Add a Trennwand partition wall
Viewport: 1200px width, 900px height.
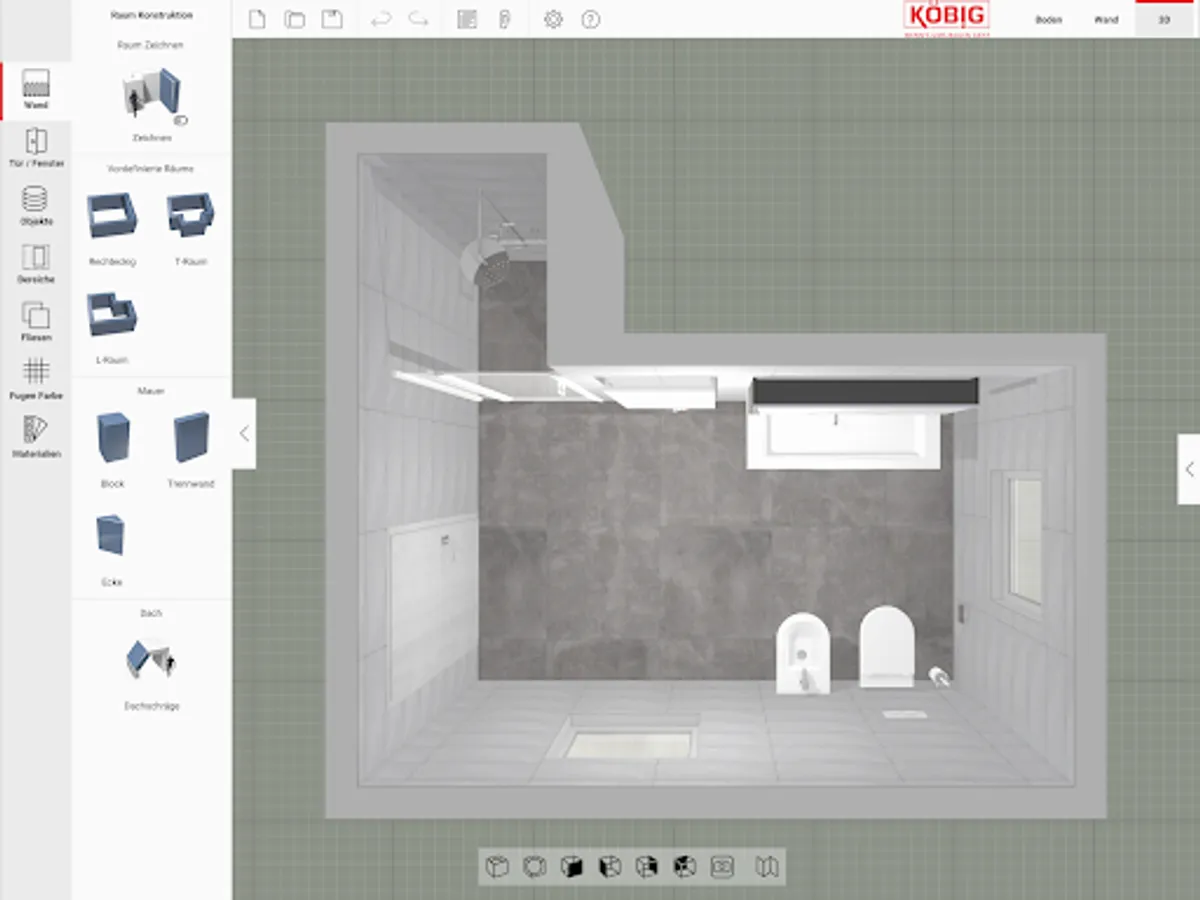click(x=191, y=449)
